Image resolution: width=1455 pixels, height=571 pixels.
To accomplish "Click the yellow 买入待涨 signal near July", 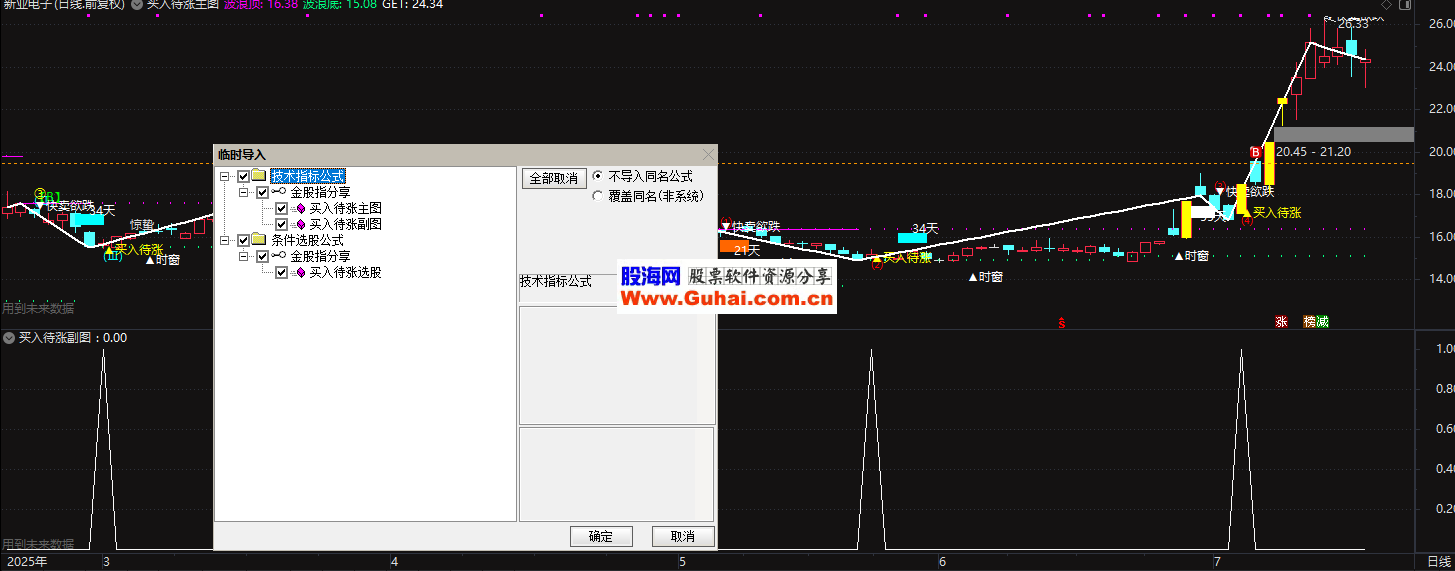I will point(1277,213).
